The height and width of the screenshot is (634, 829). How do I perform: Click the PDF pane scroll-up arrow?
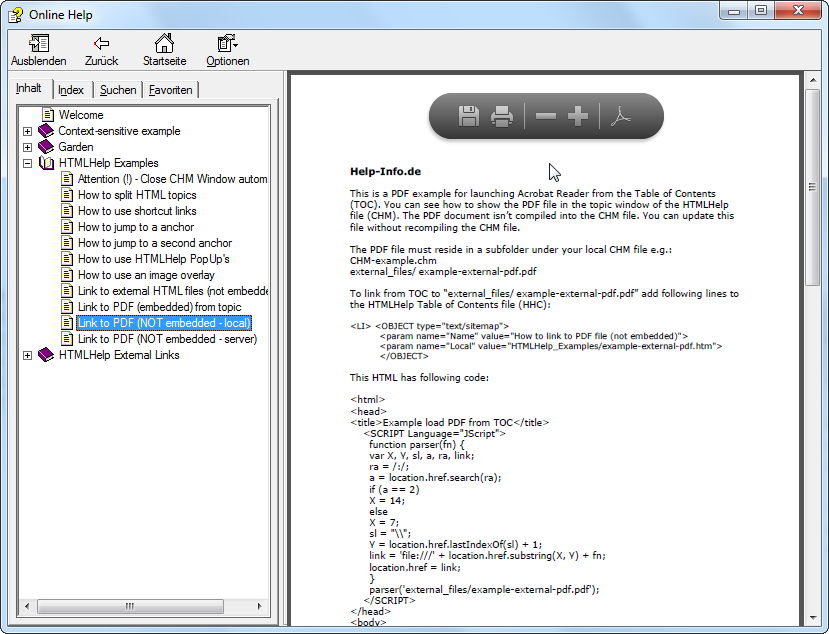pyautogui.click(x=812, y=81)
